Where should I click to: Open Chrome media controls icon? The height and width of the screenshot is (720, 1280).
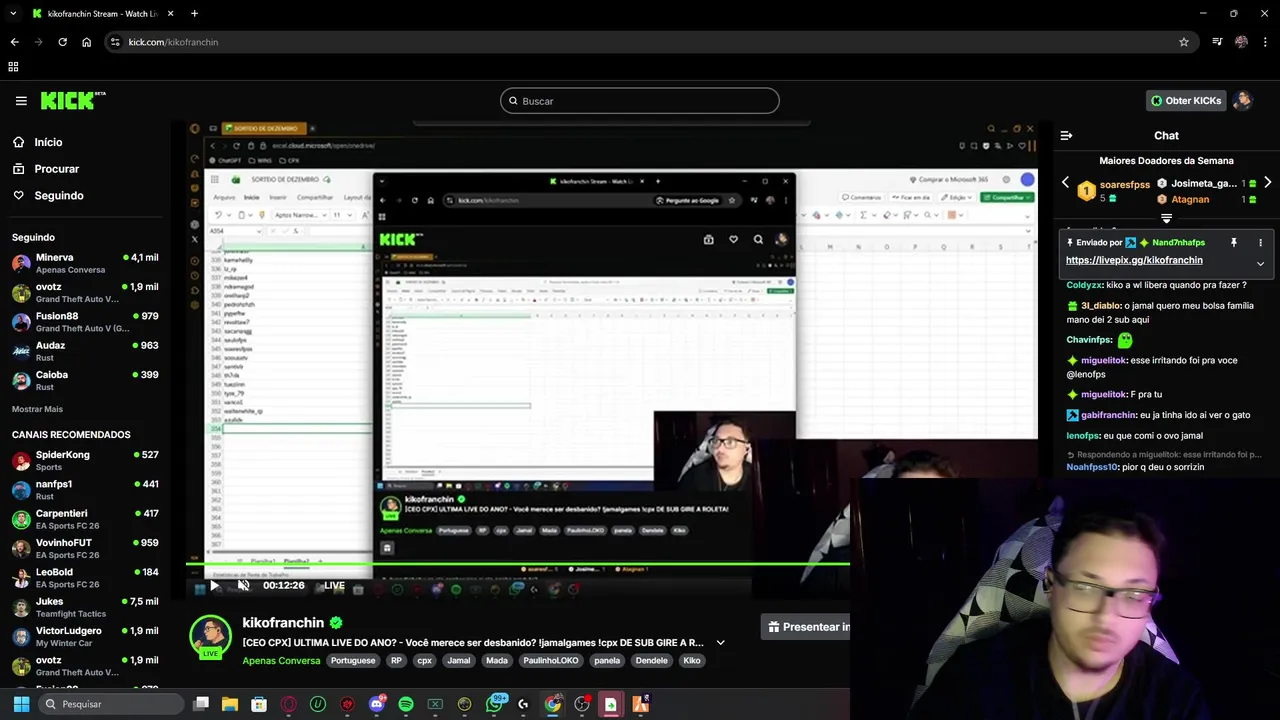coord(1217,42)
